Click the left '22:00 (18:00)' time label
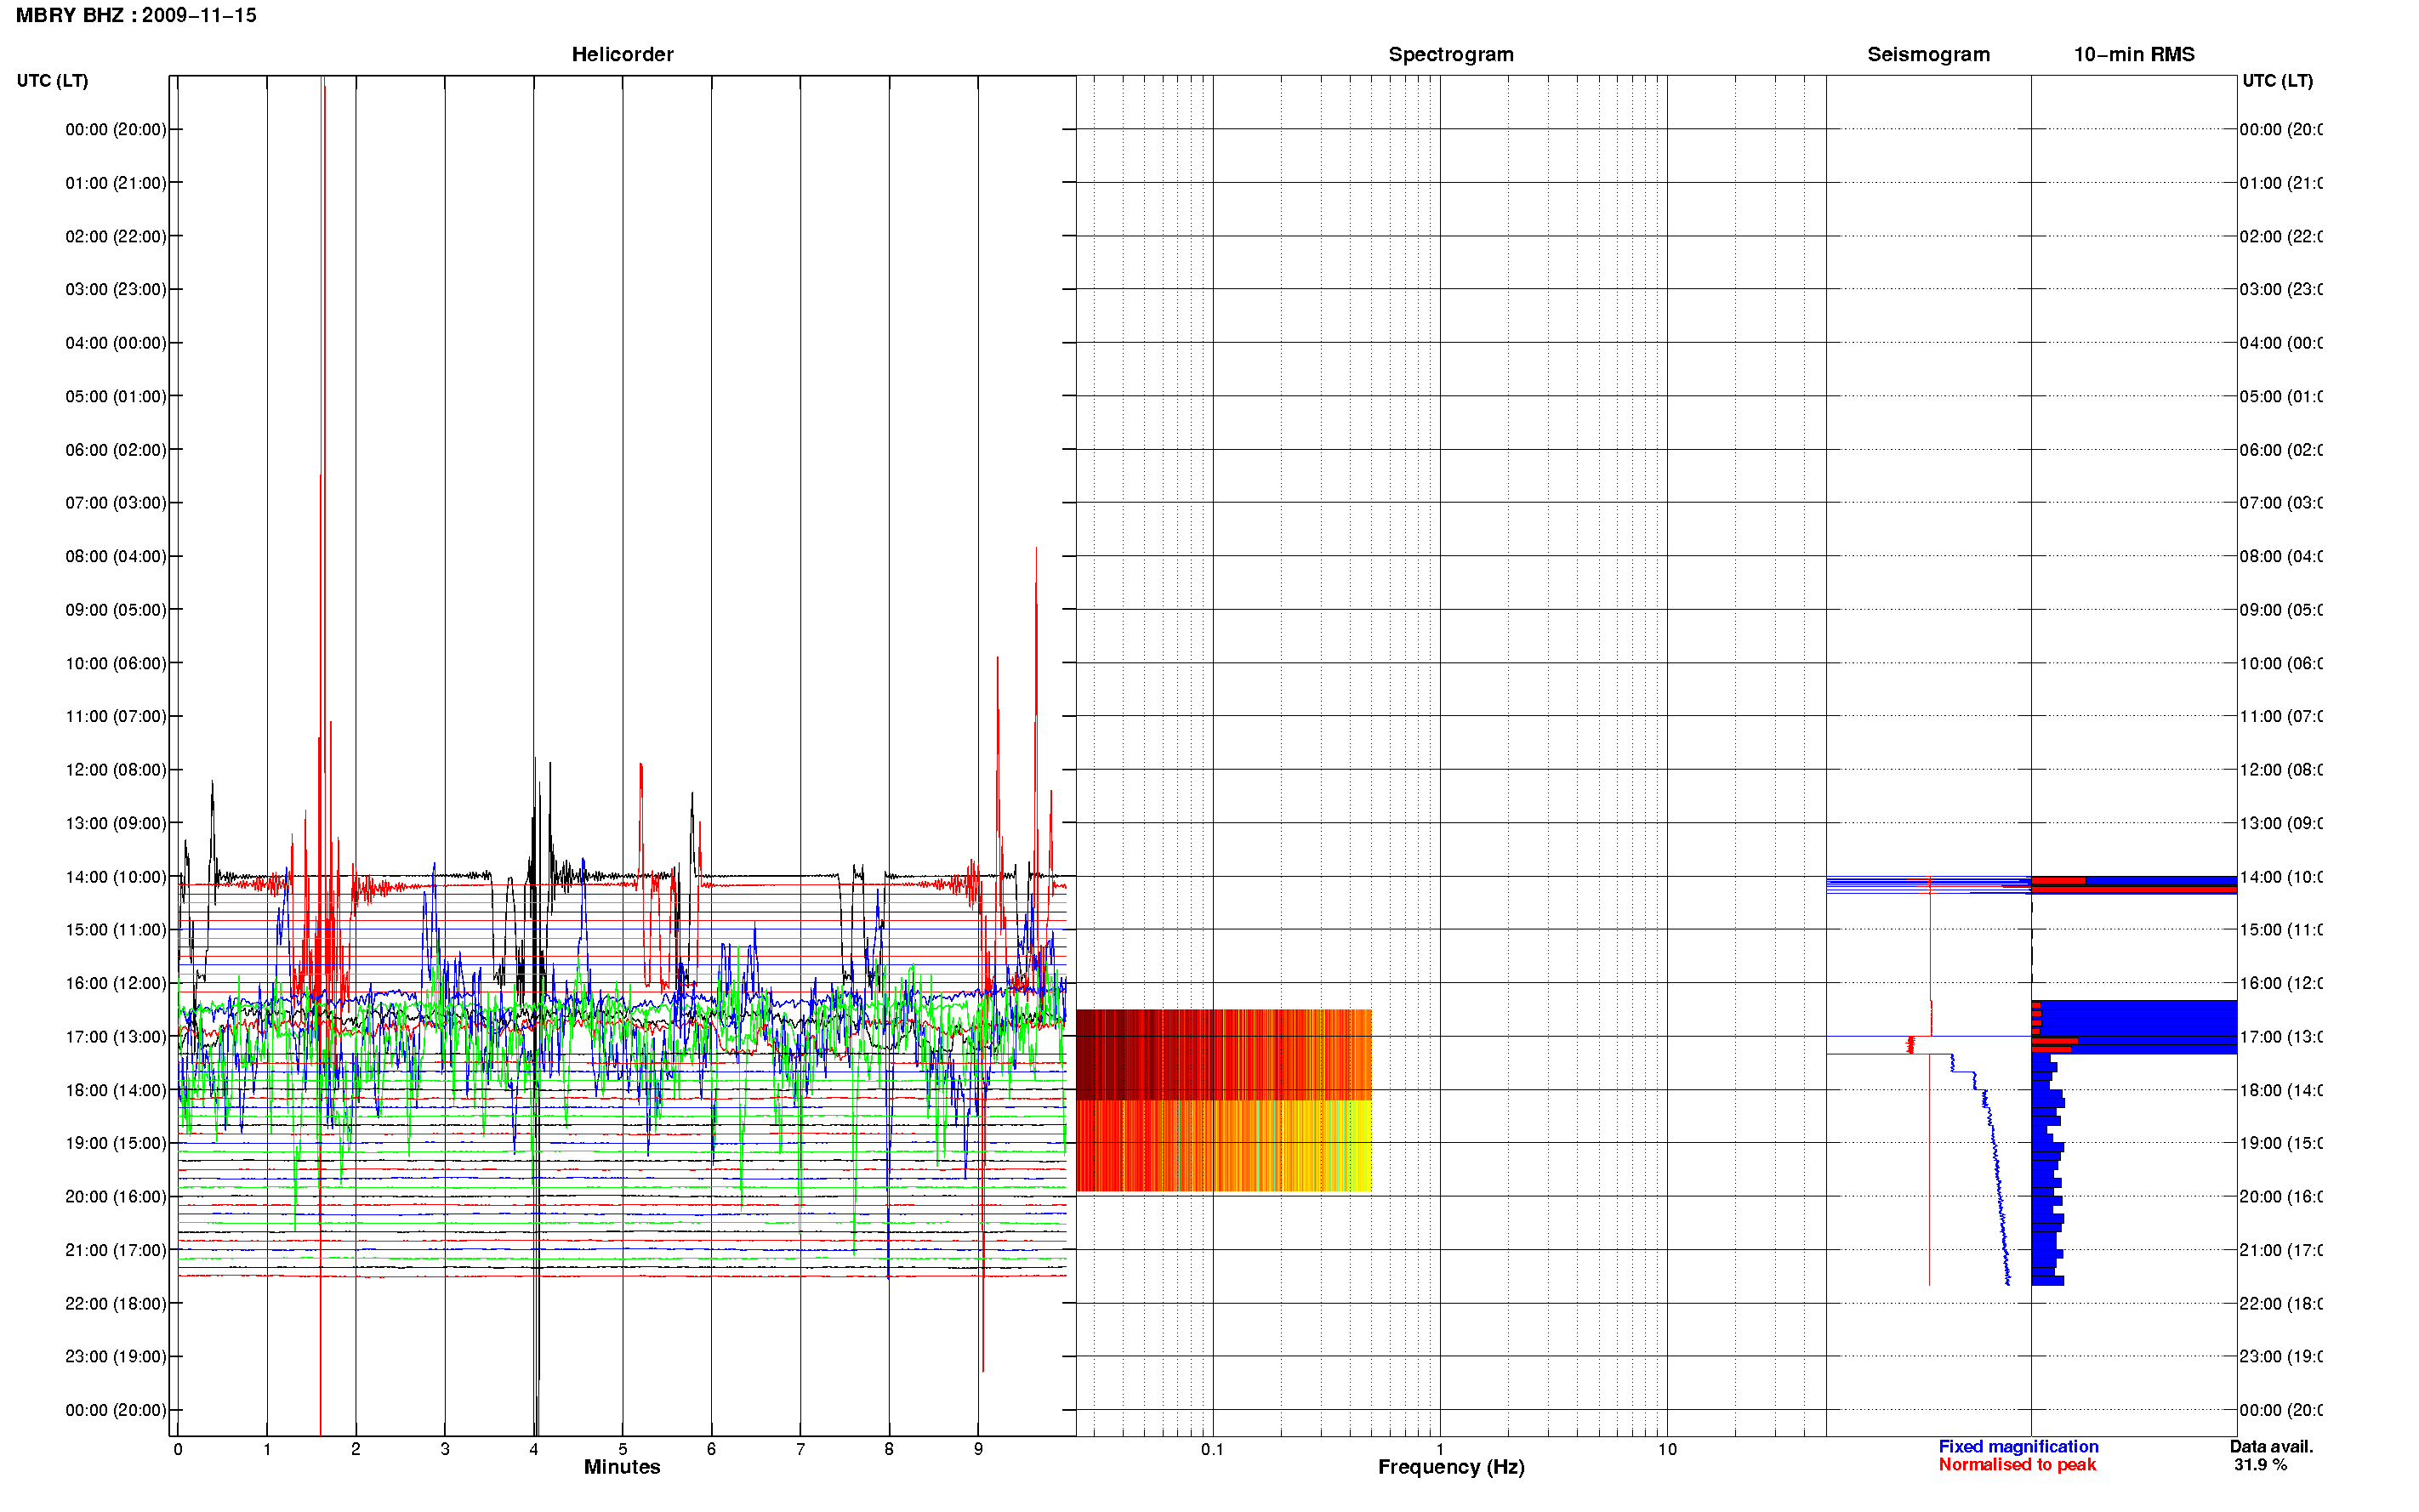Screen dimensions: 2419x1512 coord(116,1303)
